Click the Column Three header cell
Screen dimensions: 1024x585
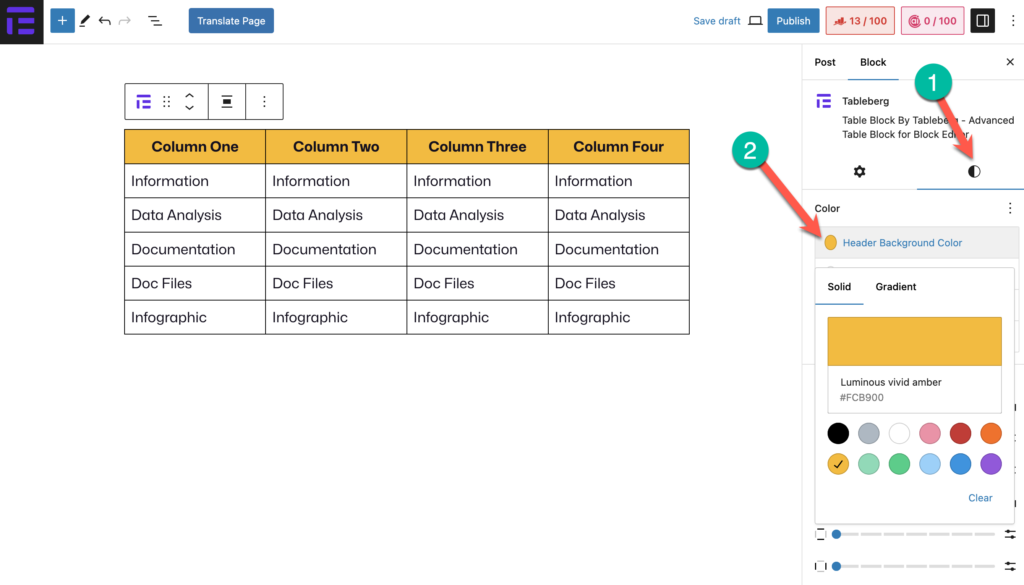[477, 147]
